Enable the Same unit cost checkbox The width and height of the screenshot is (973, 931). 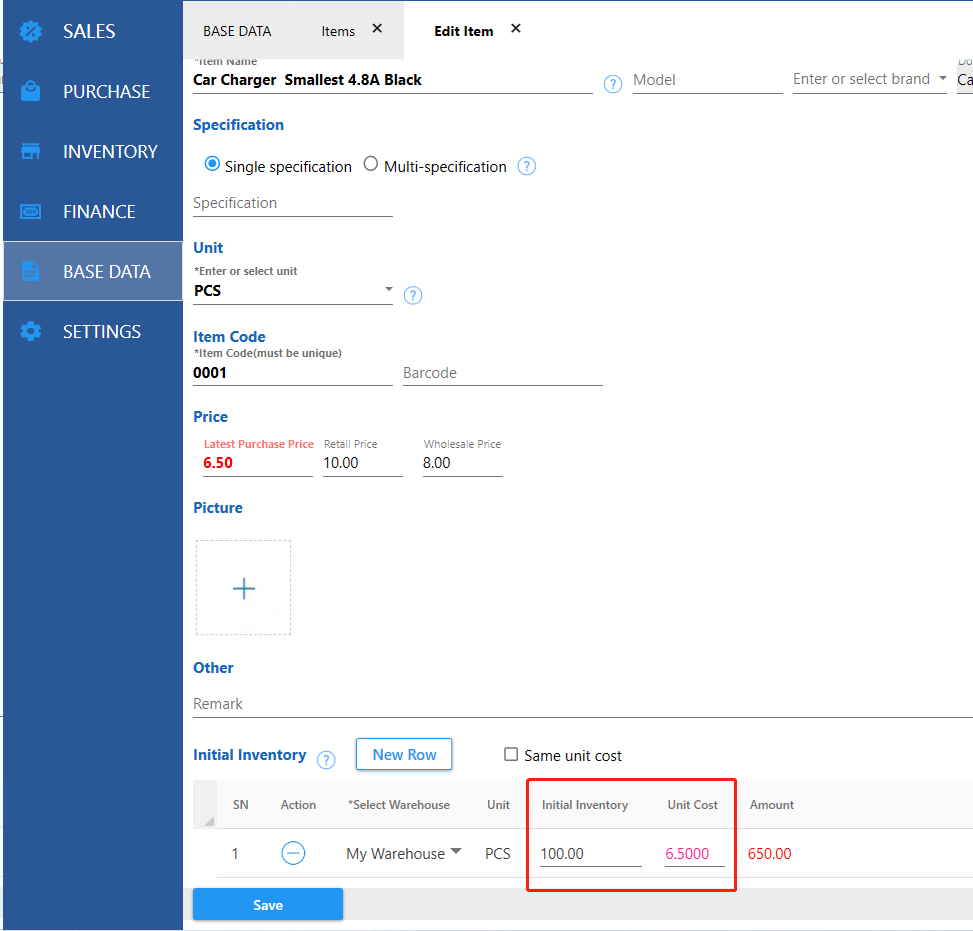pos(511,755)
